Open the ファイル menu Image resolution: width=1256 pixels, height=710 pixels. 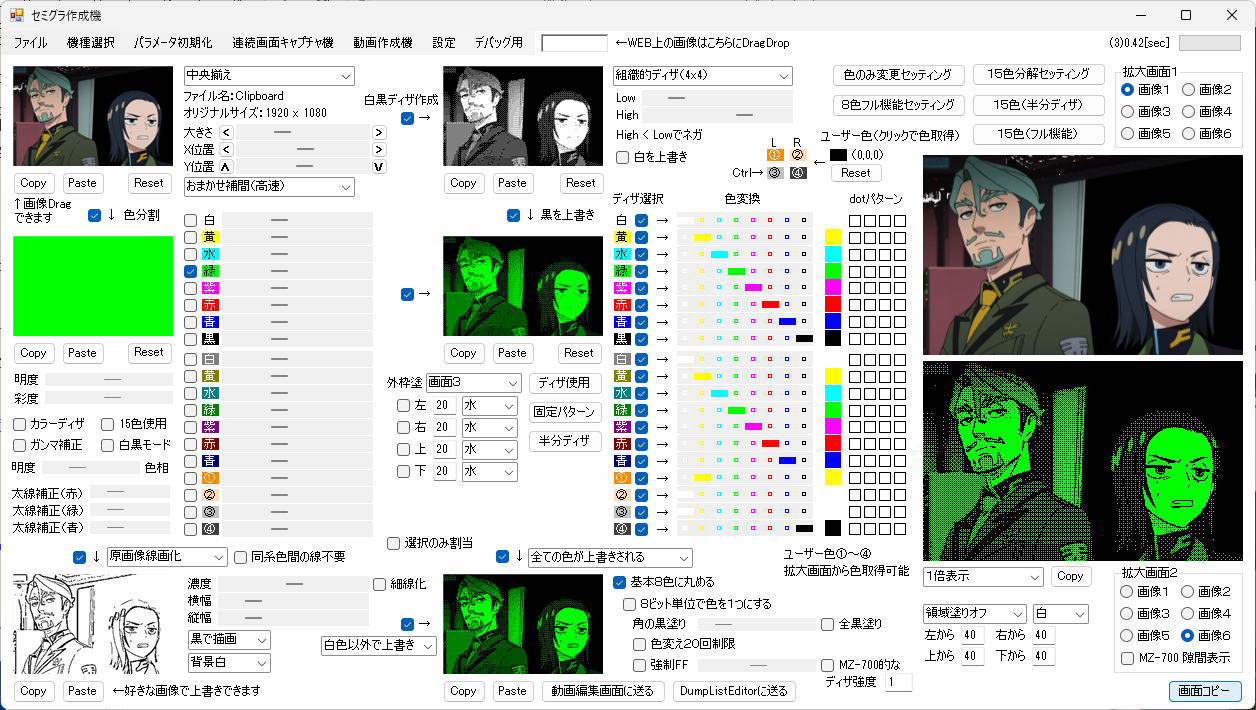pos(30,43)
